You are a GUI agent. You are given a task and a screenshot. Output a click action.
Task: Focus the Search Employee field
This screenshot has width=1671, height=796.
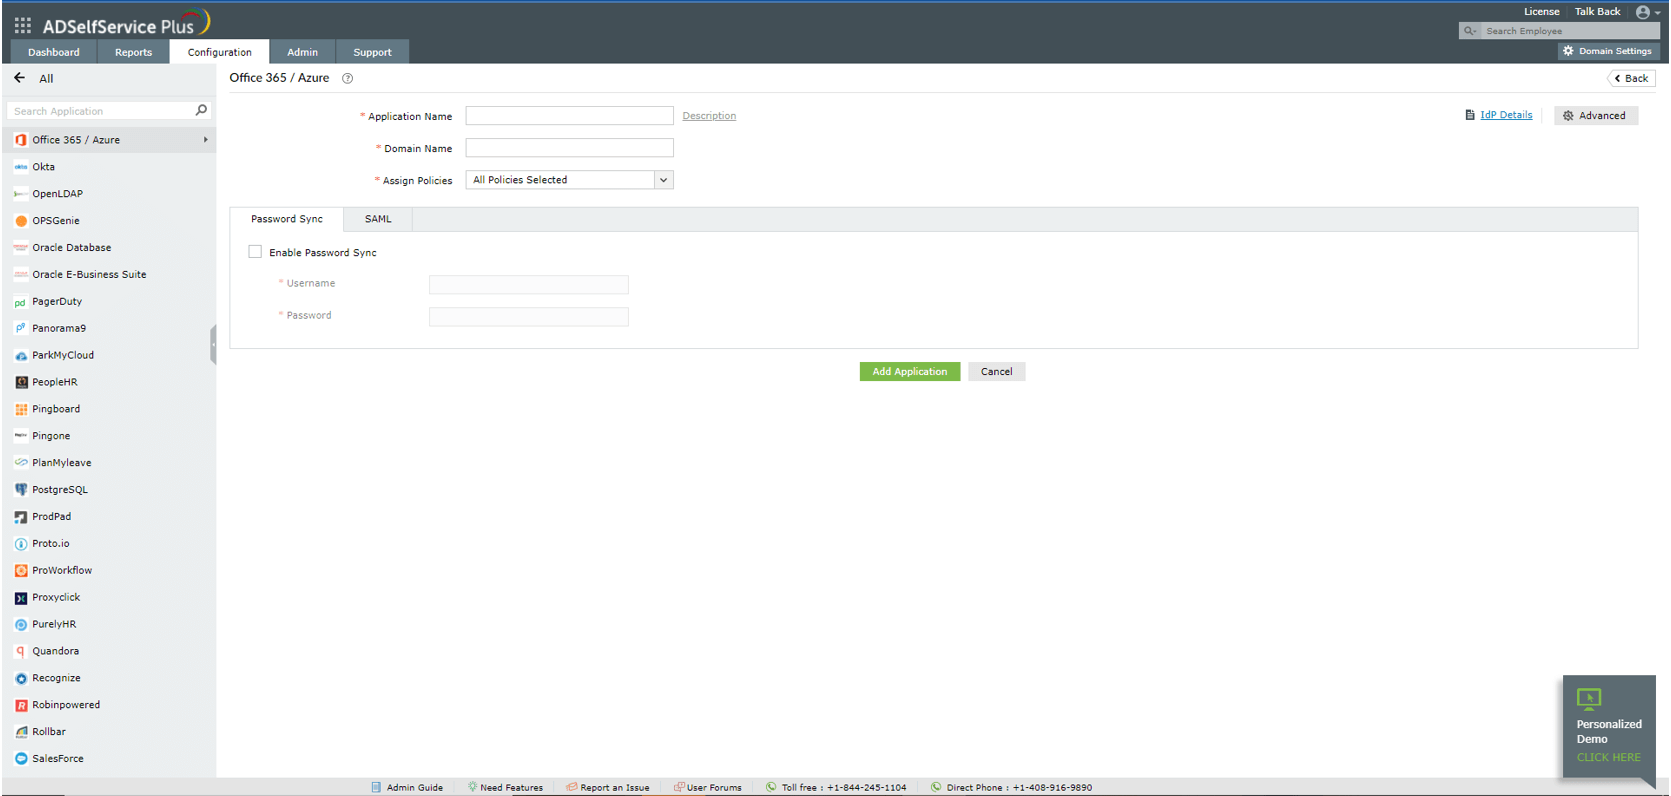click(1569, 31)
